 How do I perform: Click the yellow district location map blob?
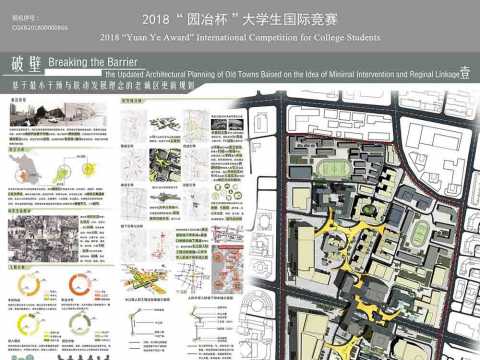coord(89,168)
